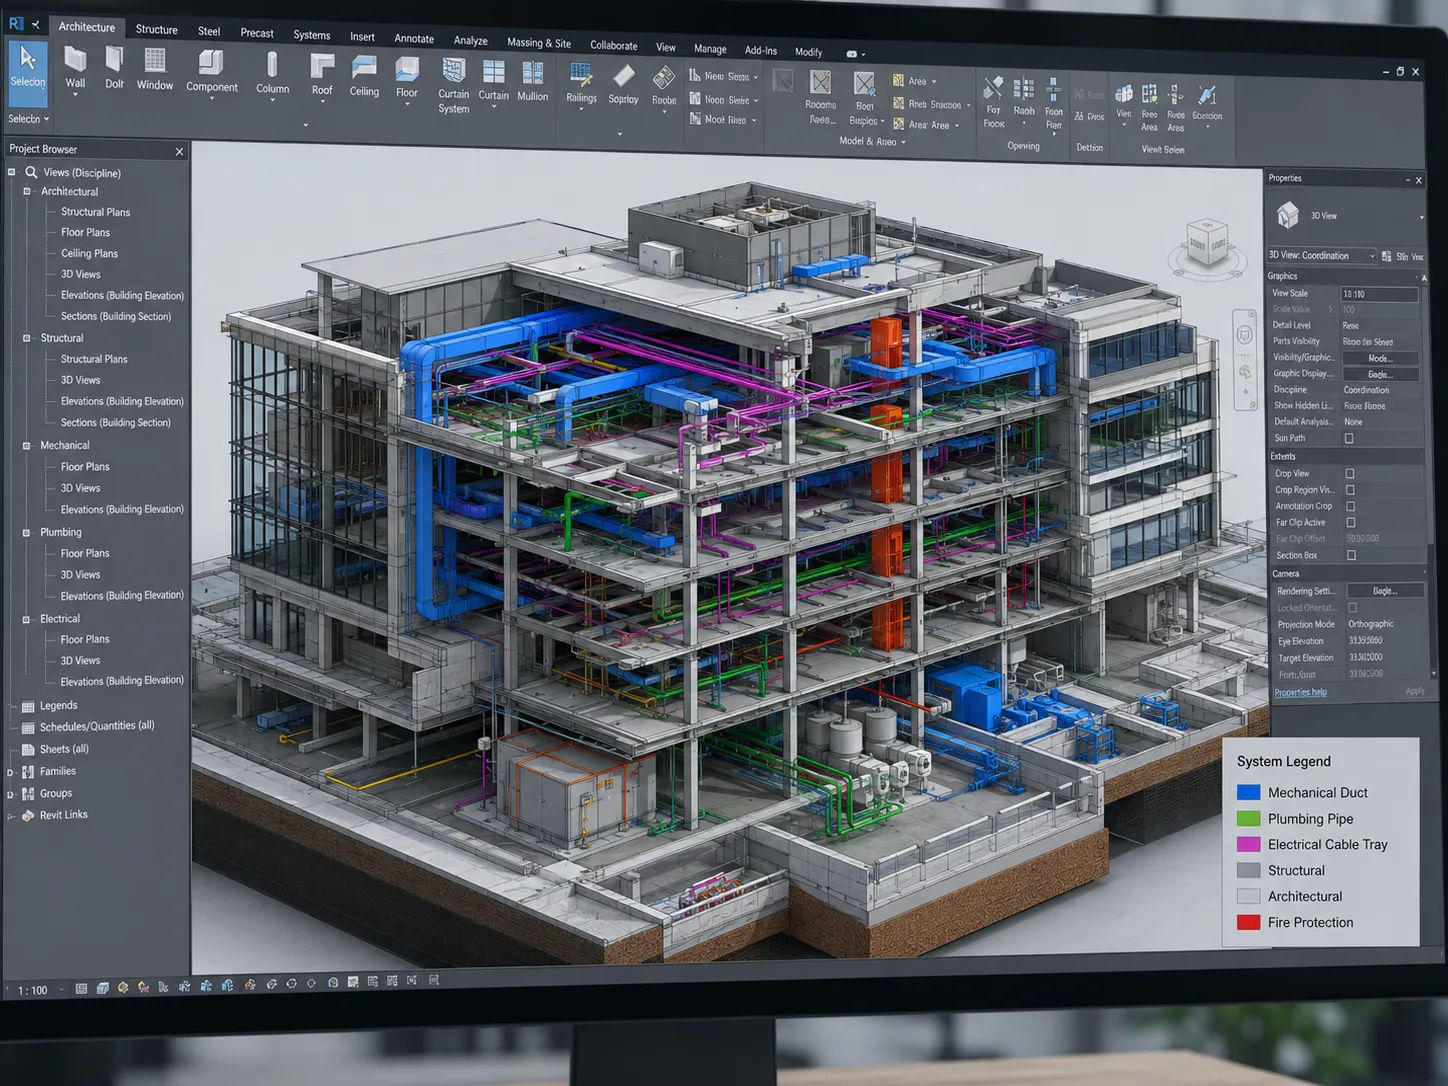Click the Apply button in Properties
Image resolution: width=1448 pixels, height=1086 pixels.
point(1415,692)
